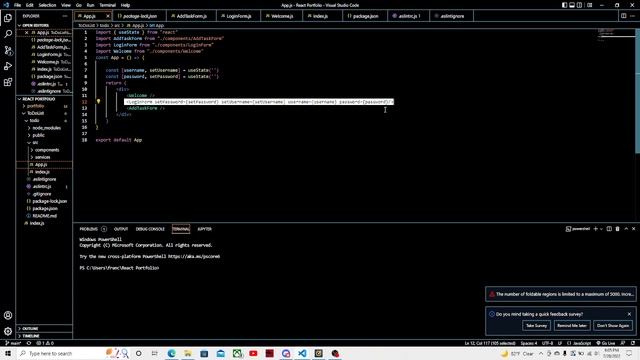Open Windows Start menu

[x=8, y=353]
